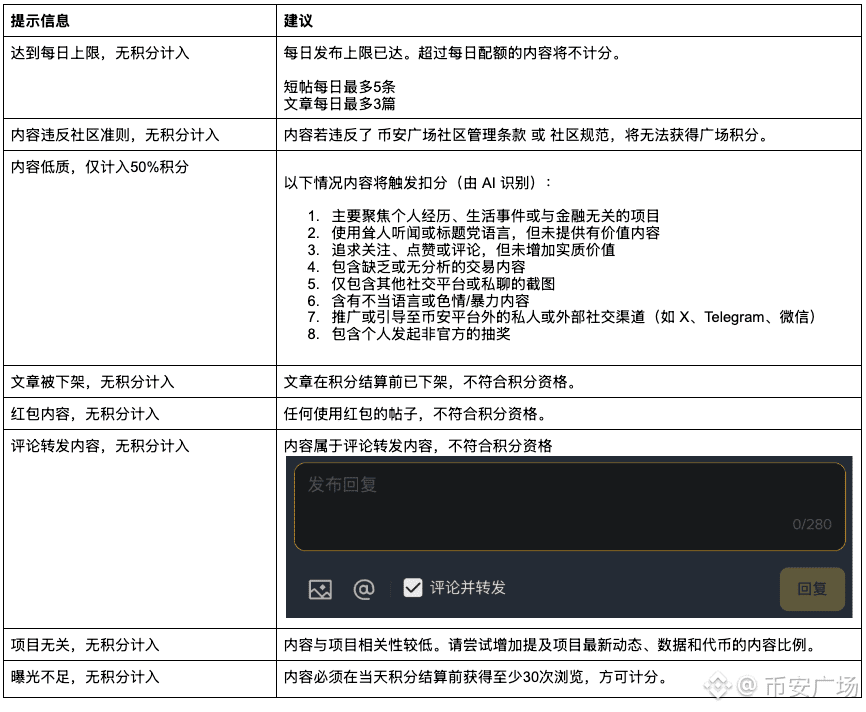Click the 建议 column header
This screenshot has width=866, height=712.
[298, 21]
